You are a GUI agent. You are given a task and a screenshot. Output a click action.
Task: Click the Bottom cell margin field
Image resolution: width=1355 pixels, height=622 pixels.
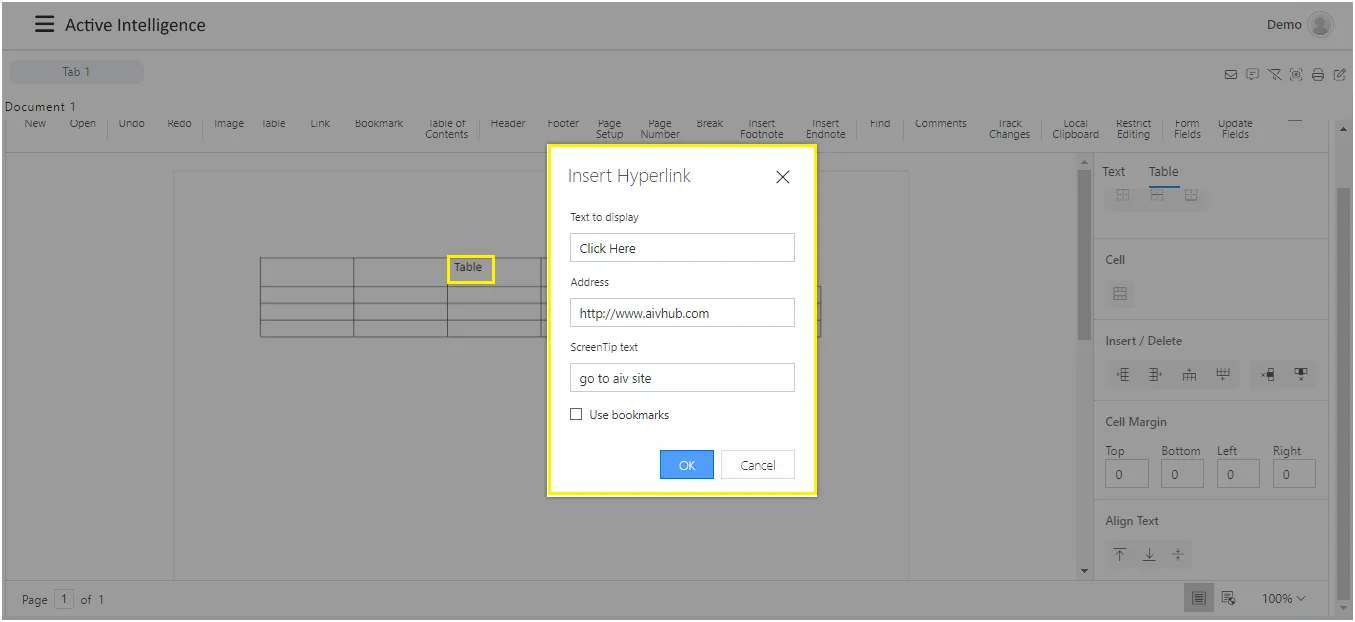[1182, 474]
